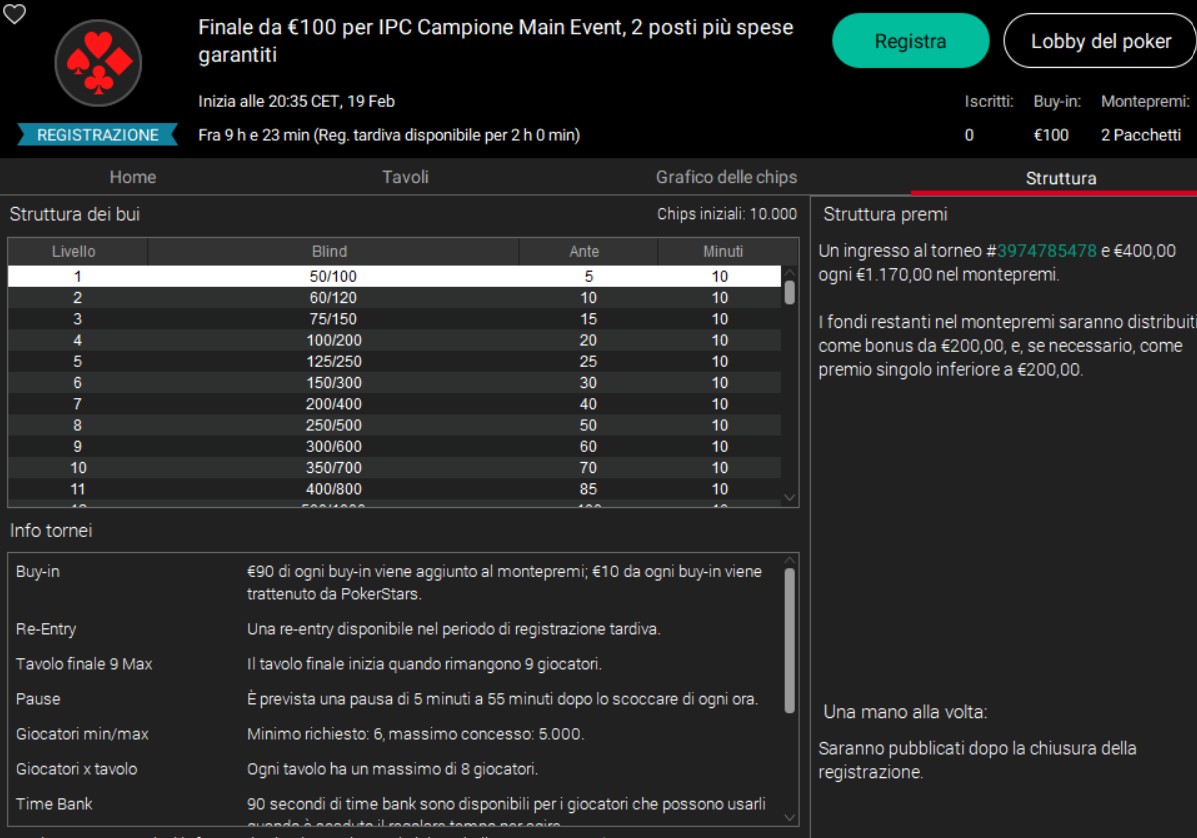Click the blind table scroll-down arrow

790,497
